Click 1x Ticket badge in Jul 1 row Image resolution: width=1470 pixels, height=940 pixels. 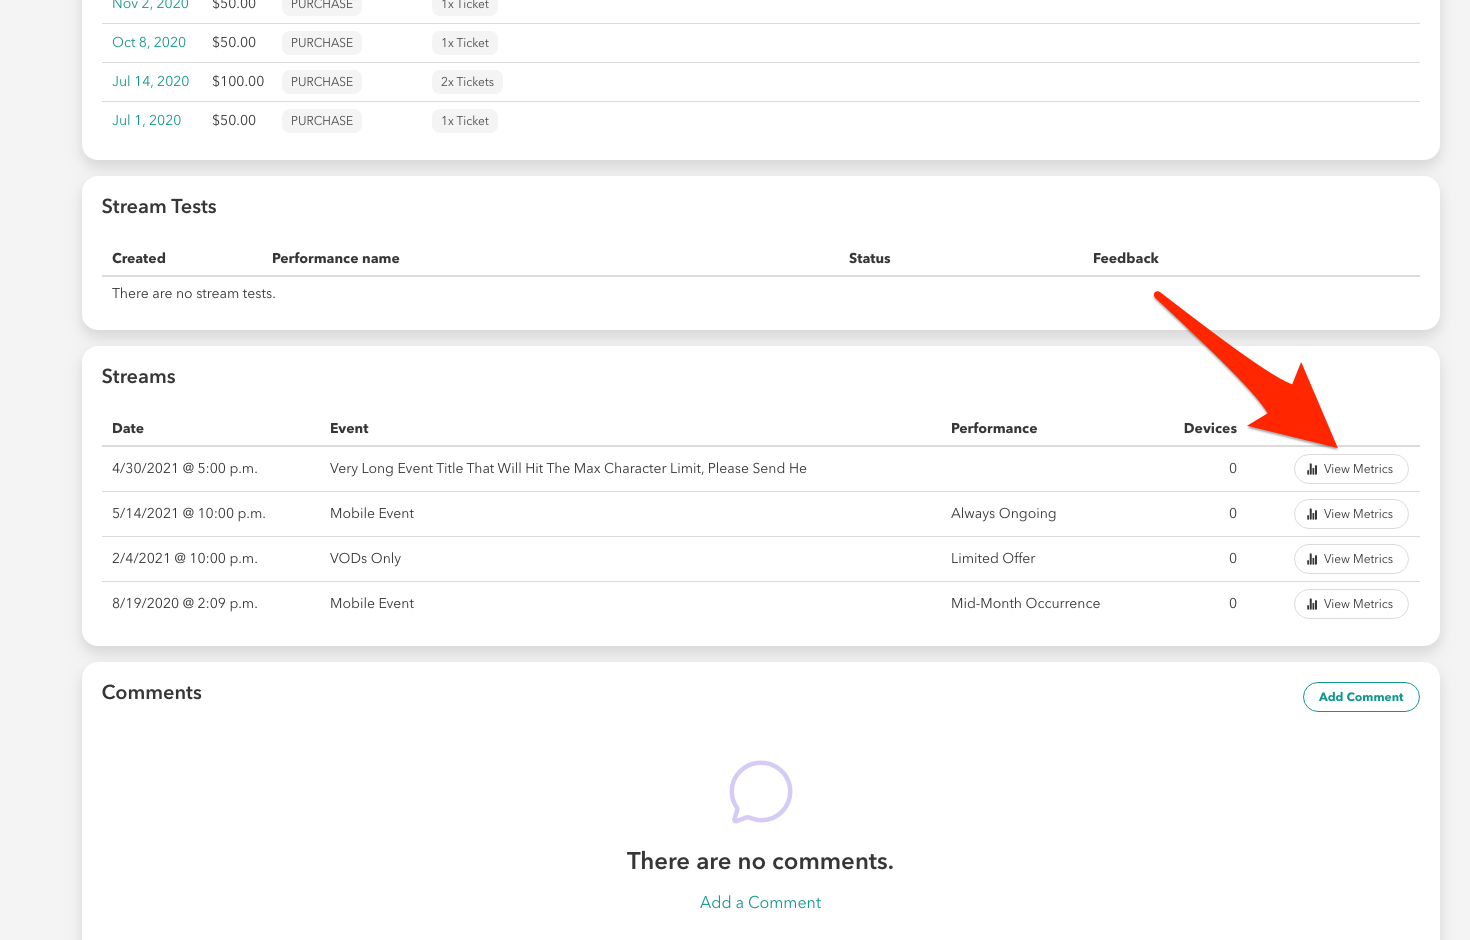[465, 121]
